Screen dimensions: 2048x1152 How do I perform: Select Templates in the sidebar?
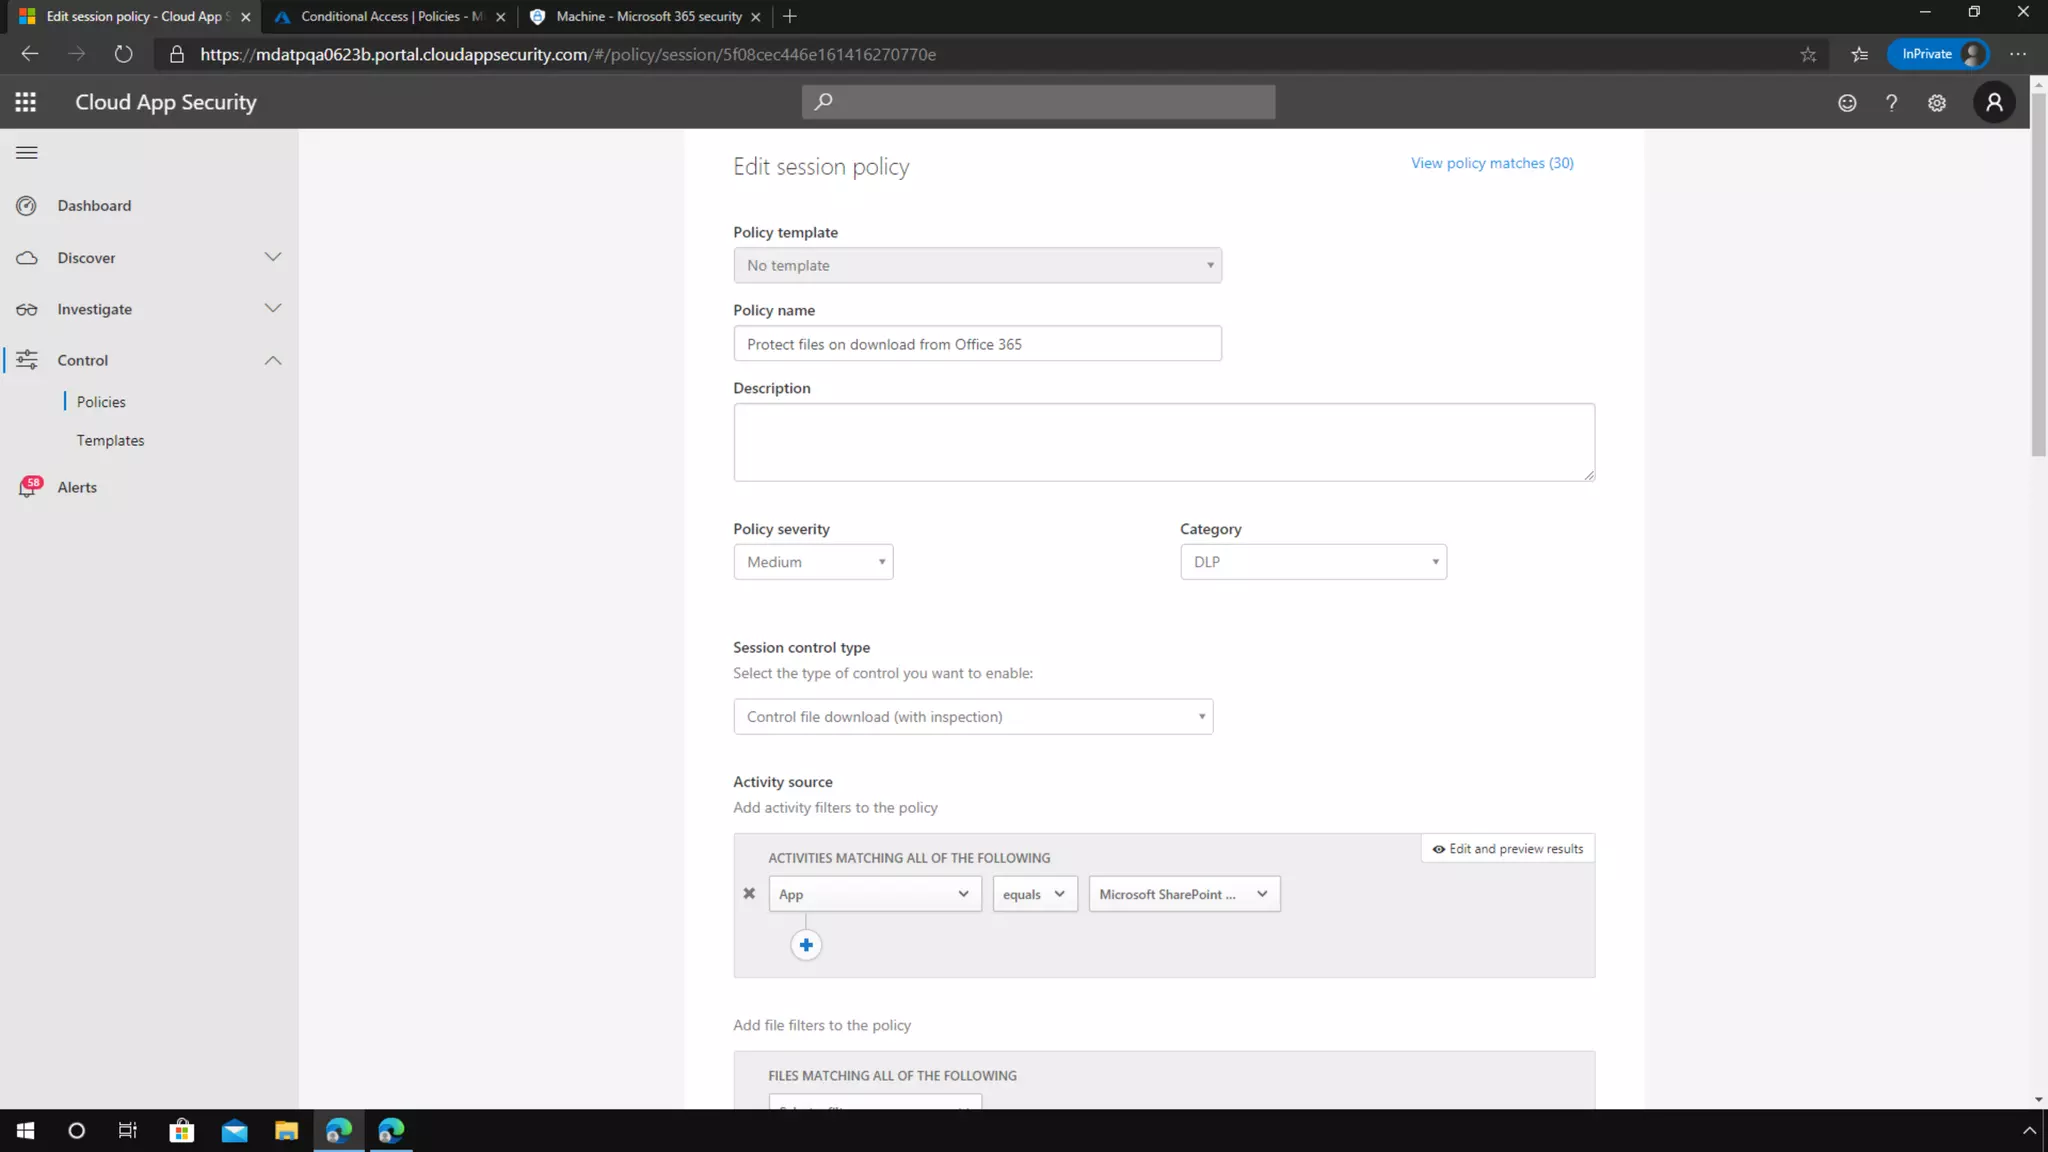pos(110,440)
